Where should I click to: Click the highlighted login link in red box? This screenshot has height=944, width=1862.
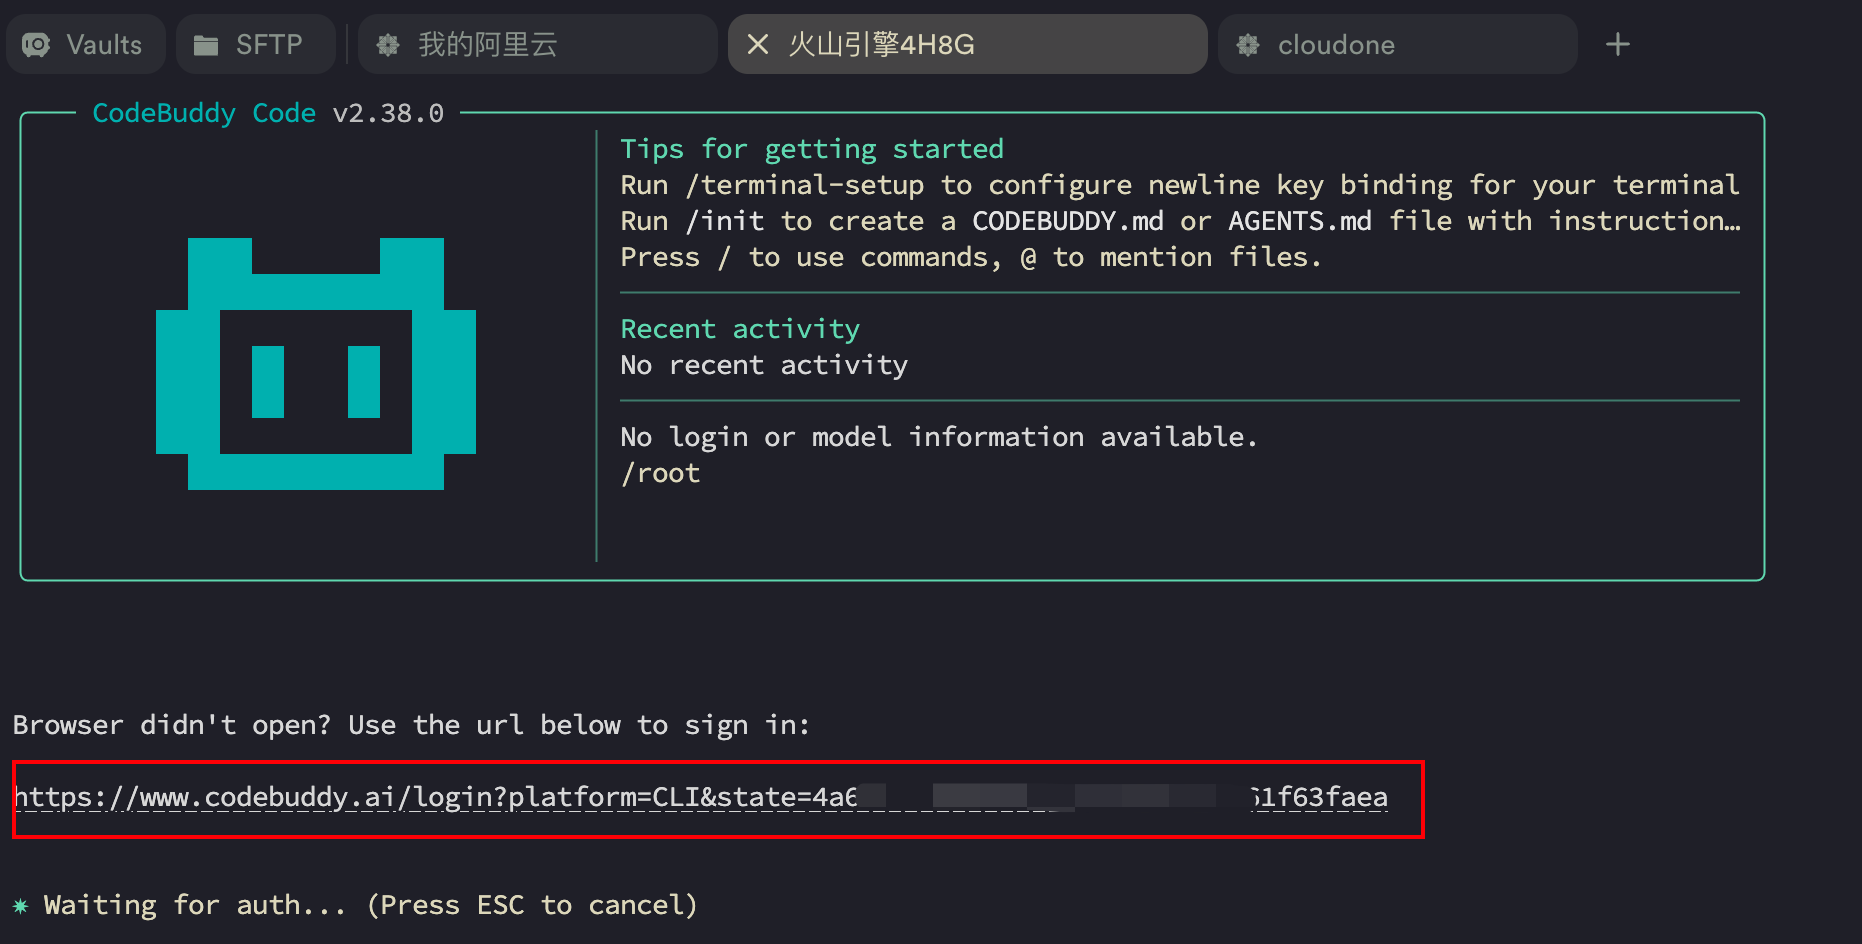pyautogui.click(x=700, y=797)
